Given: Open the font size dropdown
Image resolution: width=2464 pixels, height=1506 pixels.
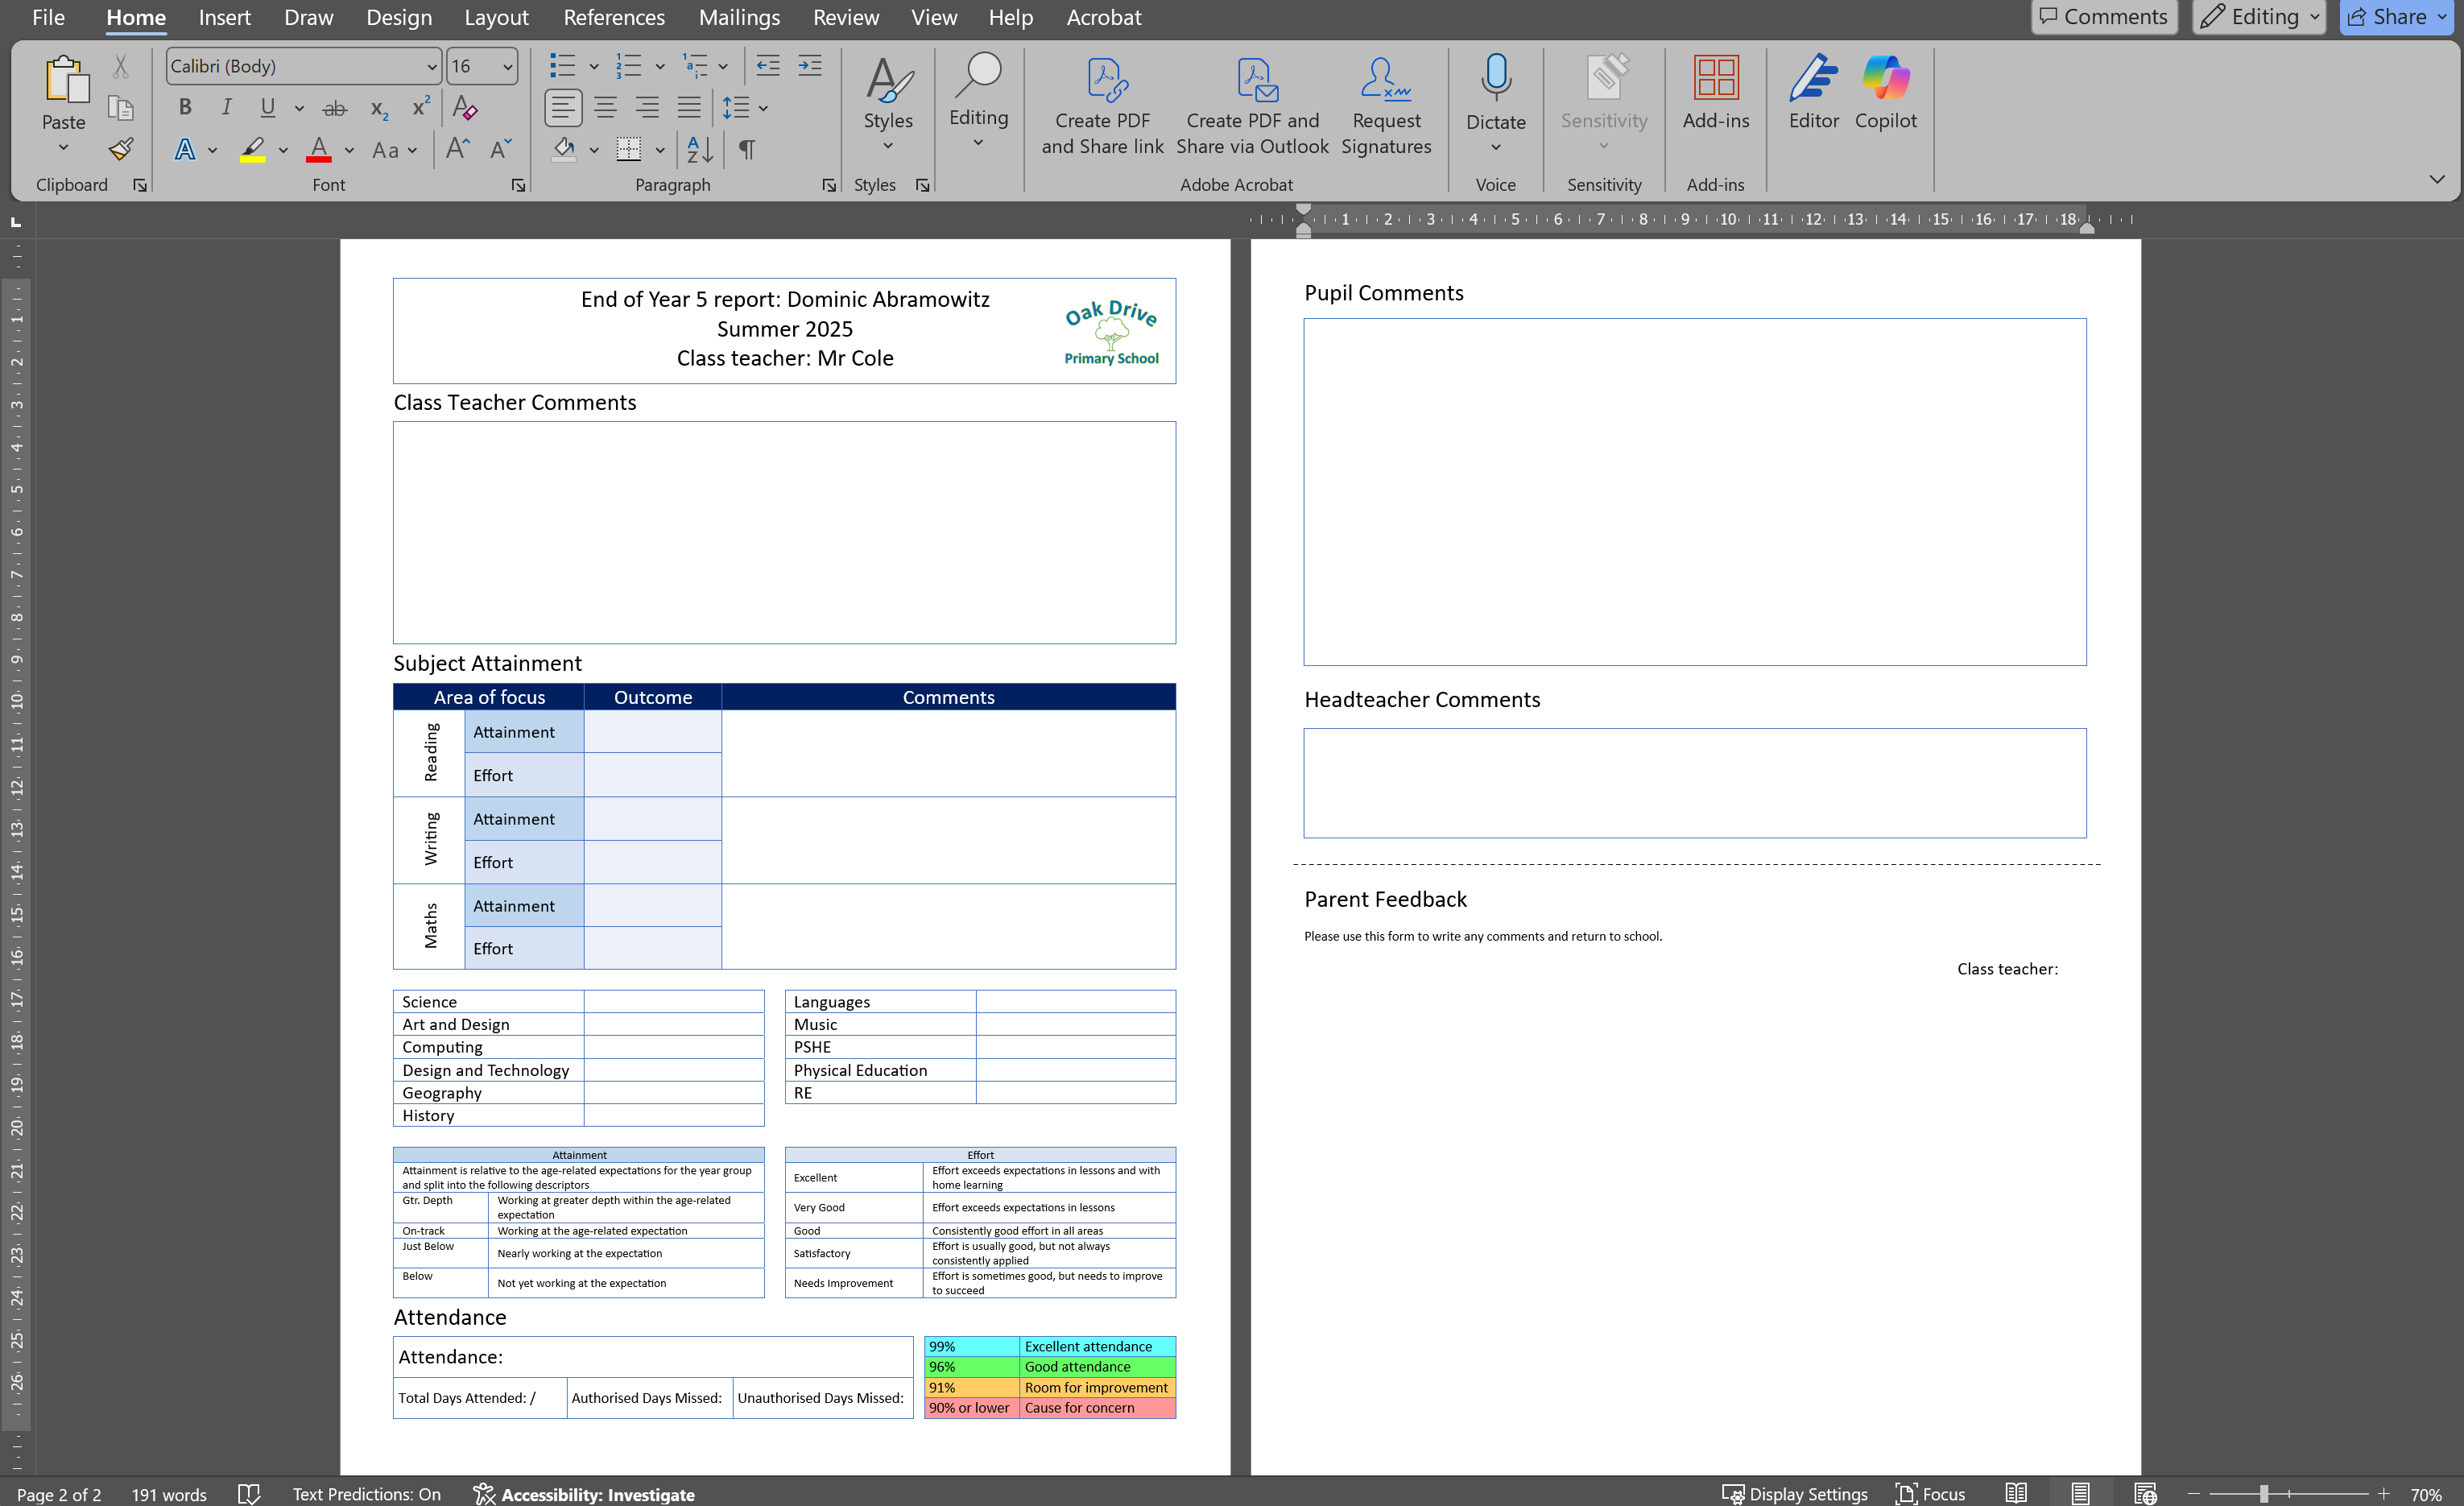Looking at the screenshot, I should coord(507,67).
